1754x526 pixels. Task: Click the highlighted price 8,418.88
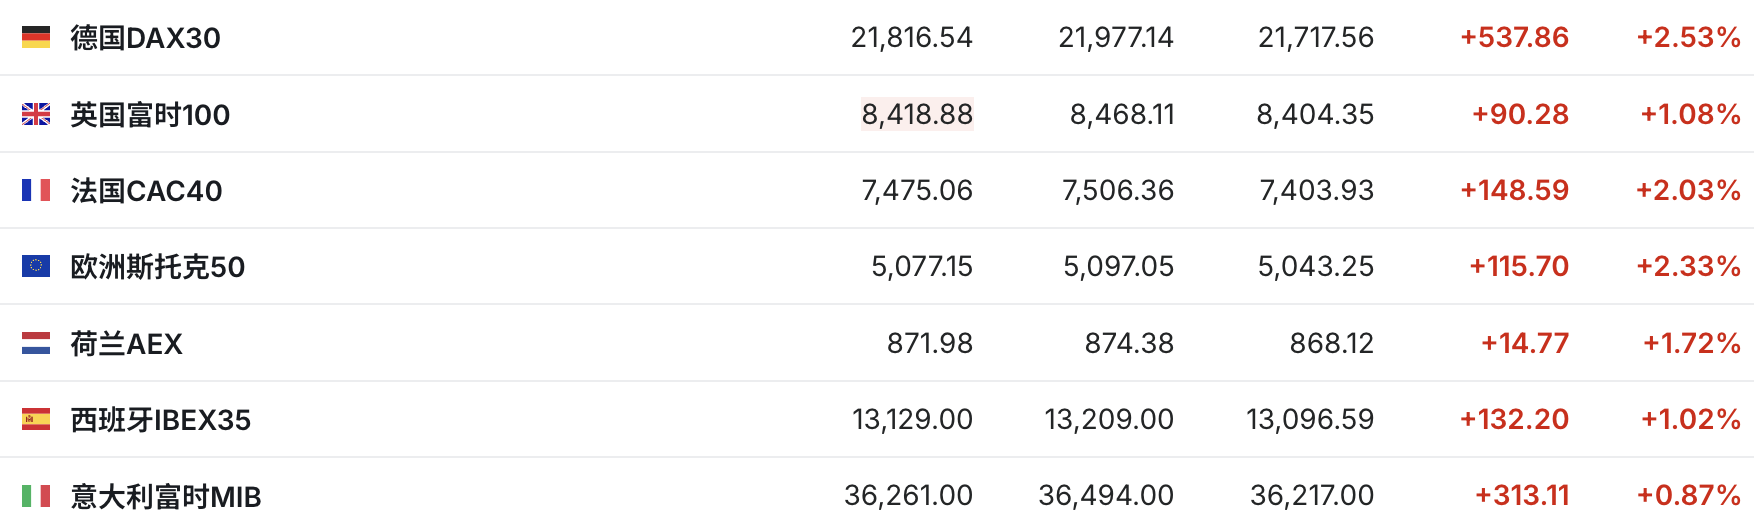click(917, 114)
